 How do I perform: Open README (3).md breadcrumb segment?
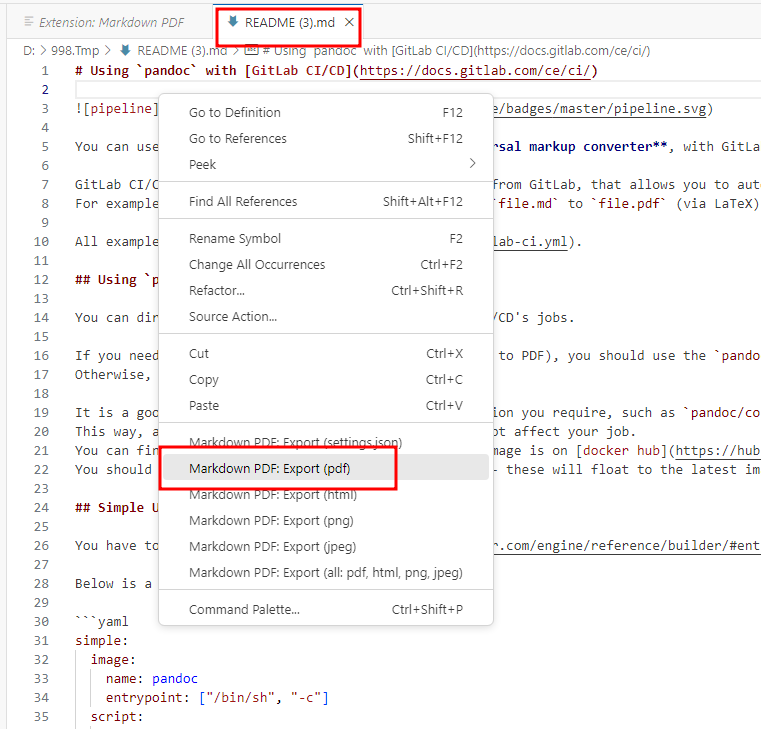click(x=182, y=50)
